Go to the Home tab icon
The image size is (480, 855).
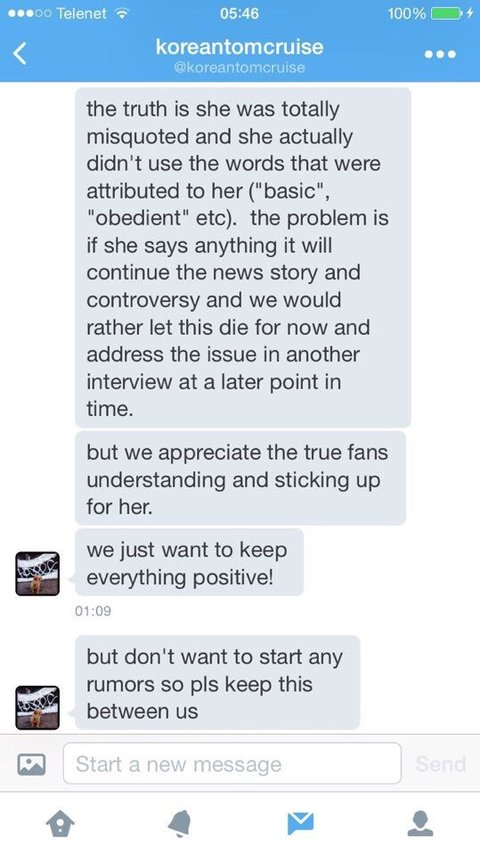click(60, 823)
